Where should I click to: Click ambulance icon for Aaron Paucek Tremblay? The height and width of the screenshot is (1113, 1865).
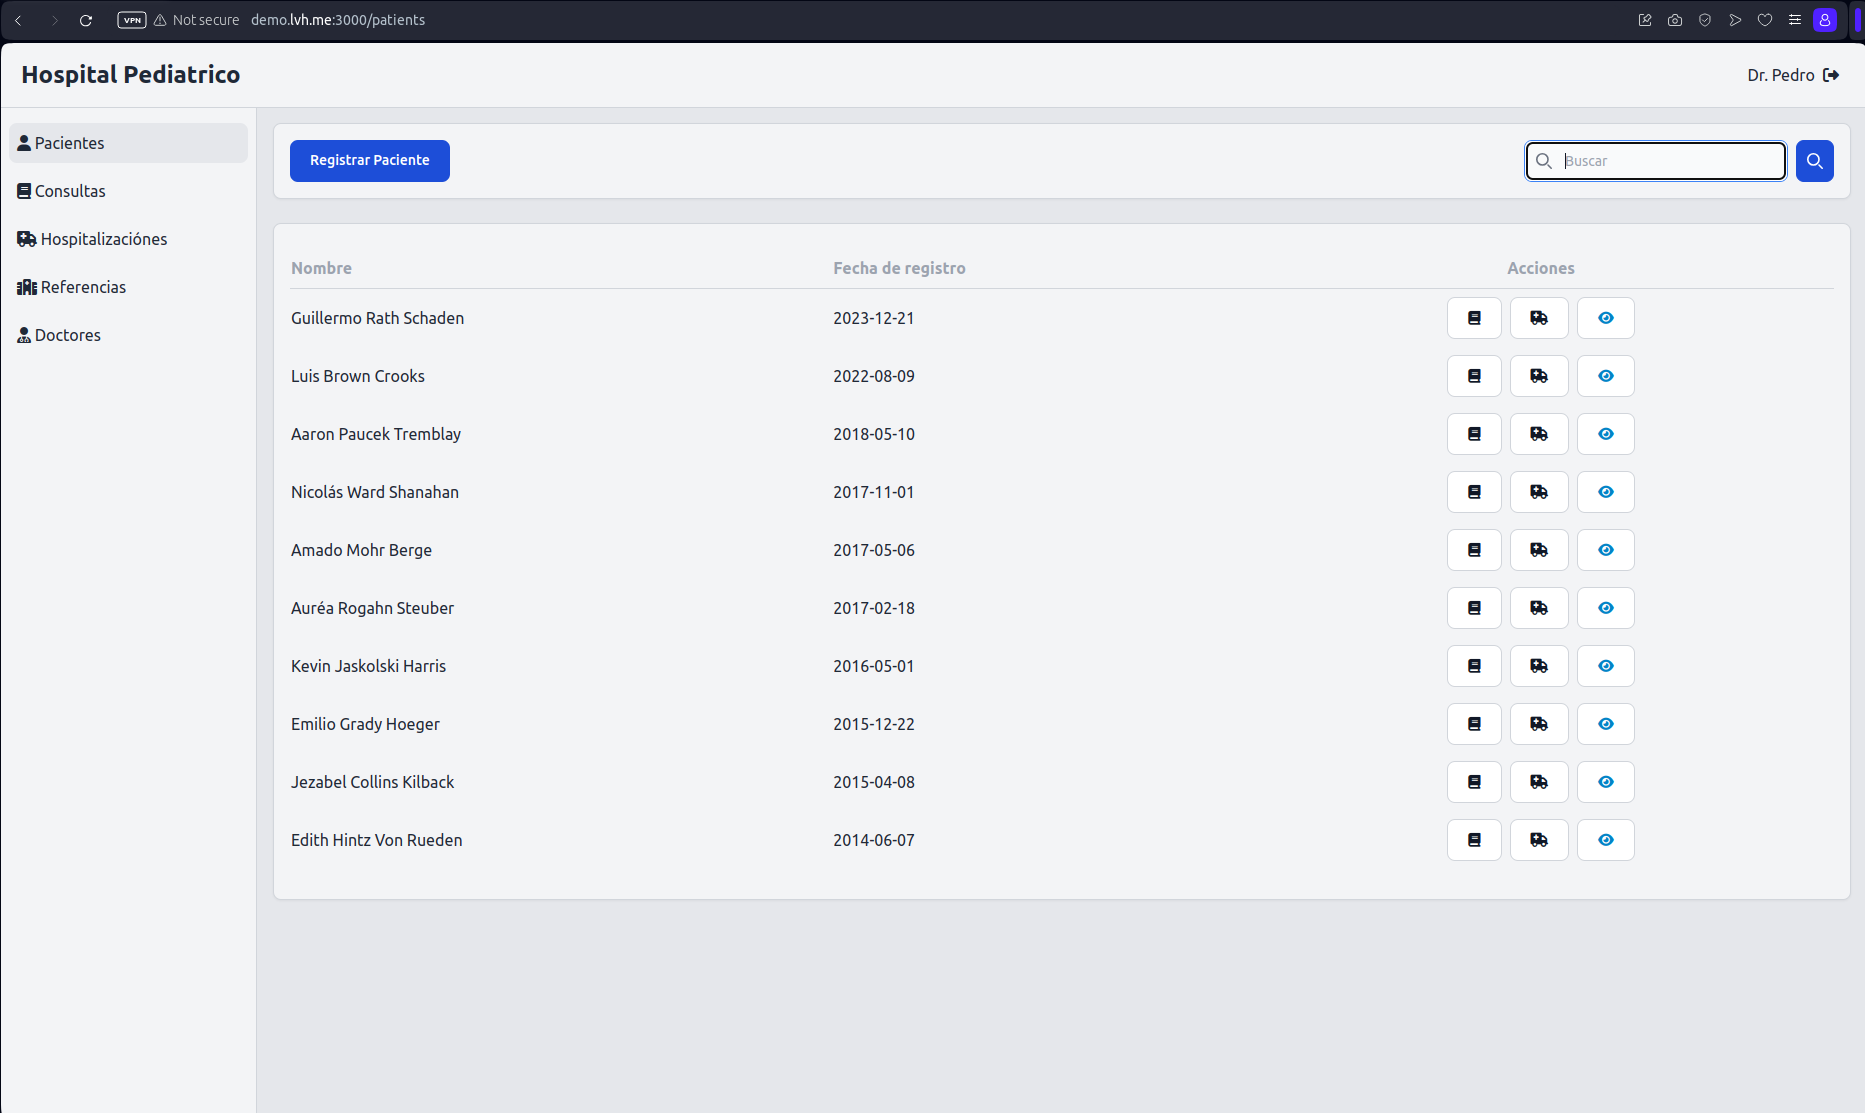click(x=1539, y=434)
